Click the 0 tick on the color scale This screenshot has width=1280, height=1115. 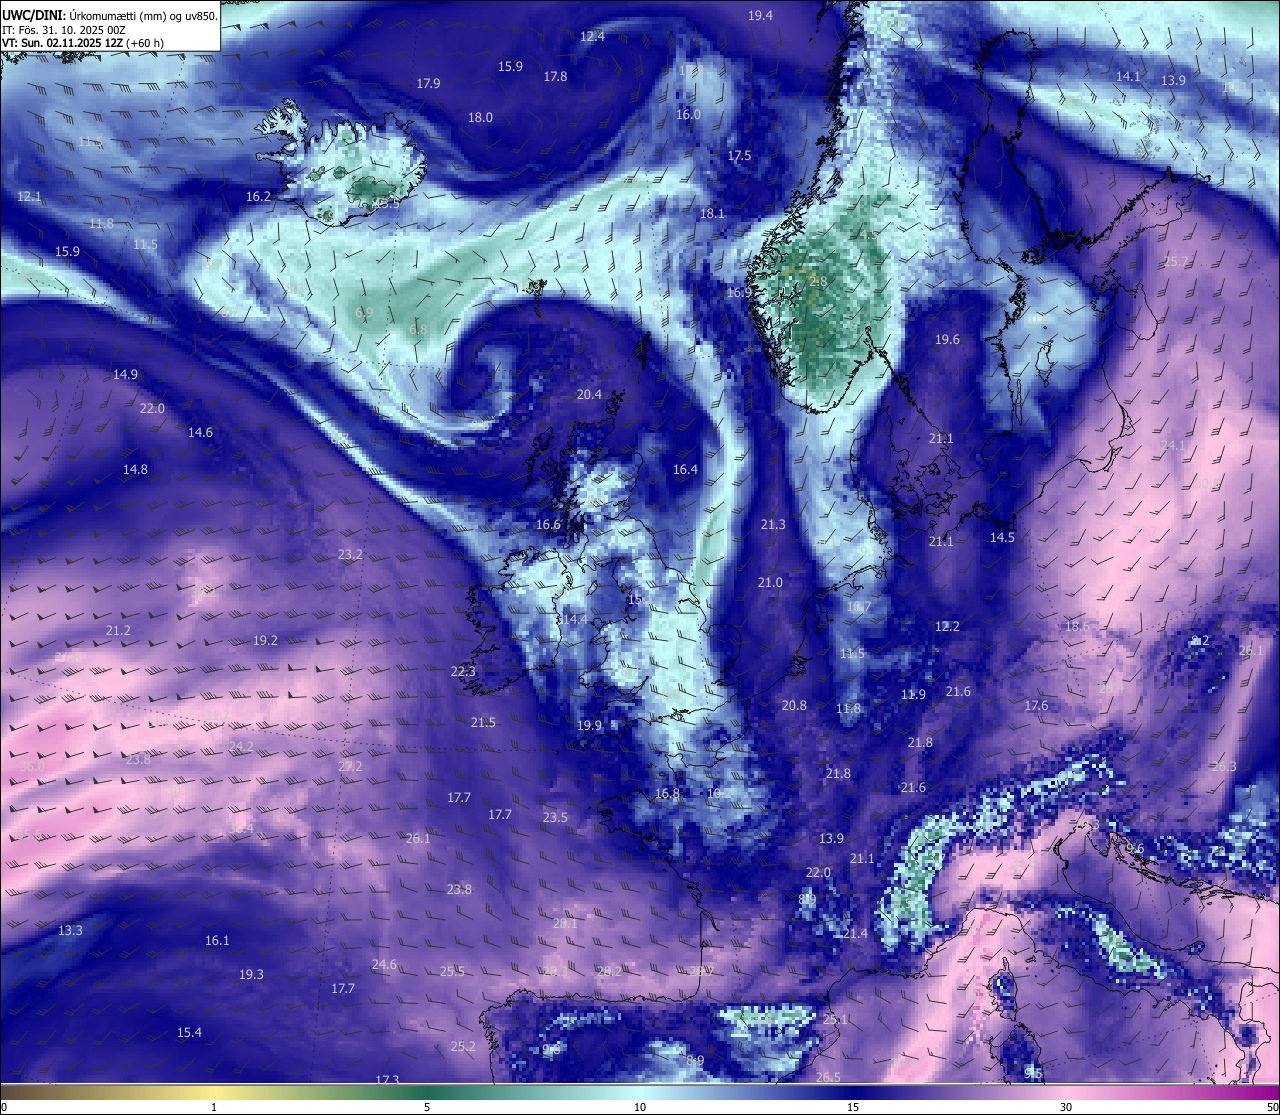[x=3, y=1107]
